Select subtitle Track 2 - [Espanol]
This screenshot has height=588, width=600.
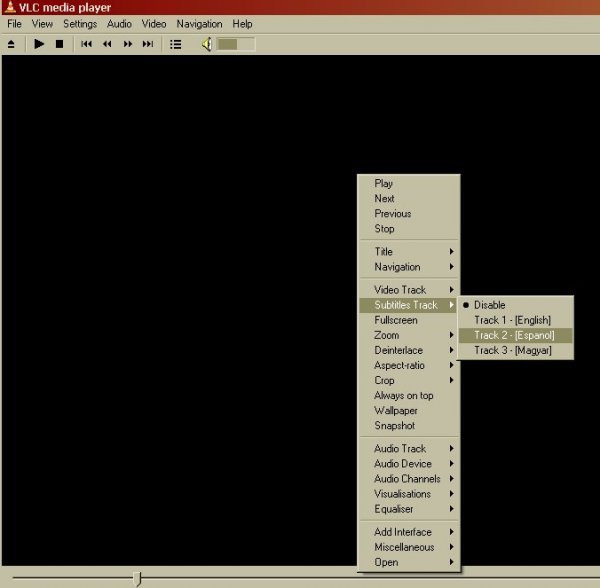click(x=515, y=335)
